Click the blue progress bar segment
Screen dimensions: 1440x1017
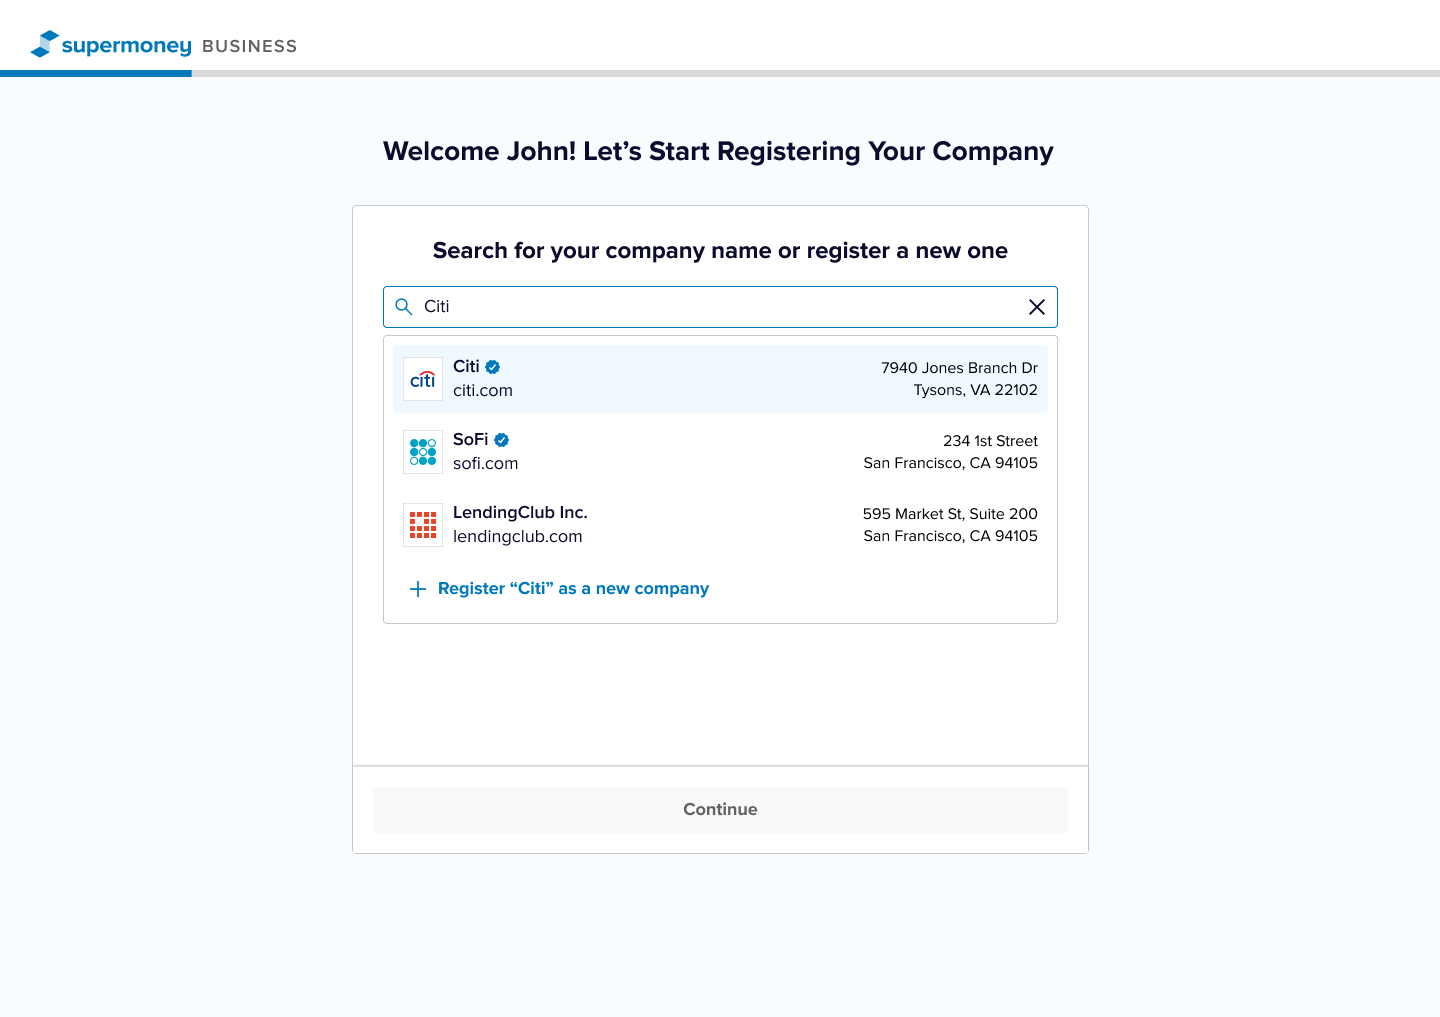click(x=96, y=73)
